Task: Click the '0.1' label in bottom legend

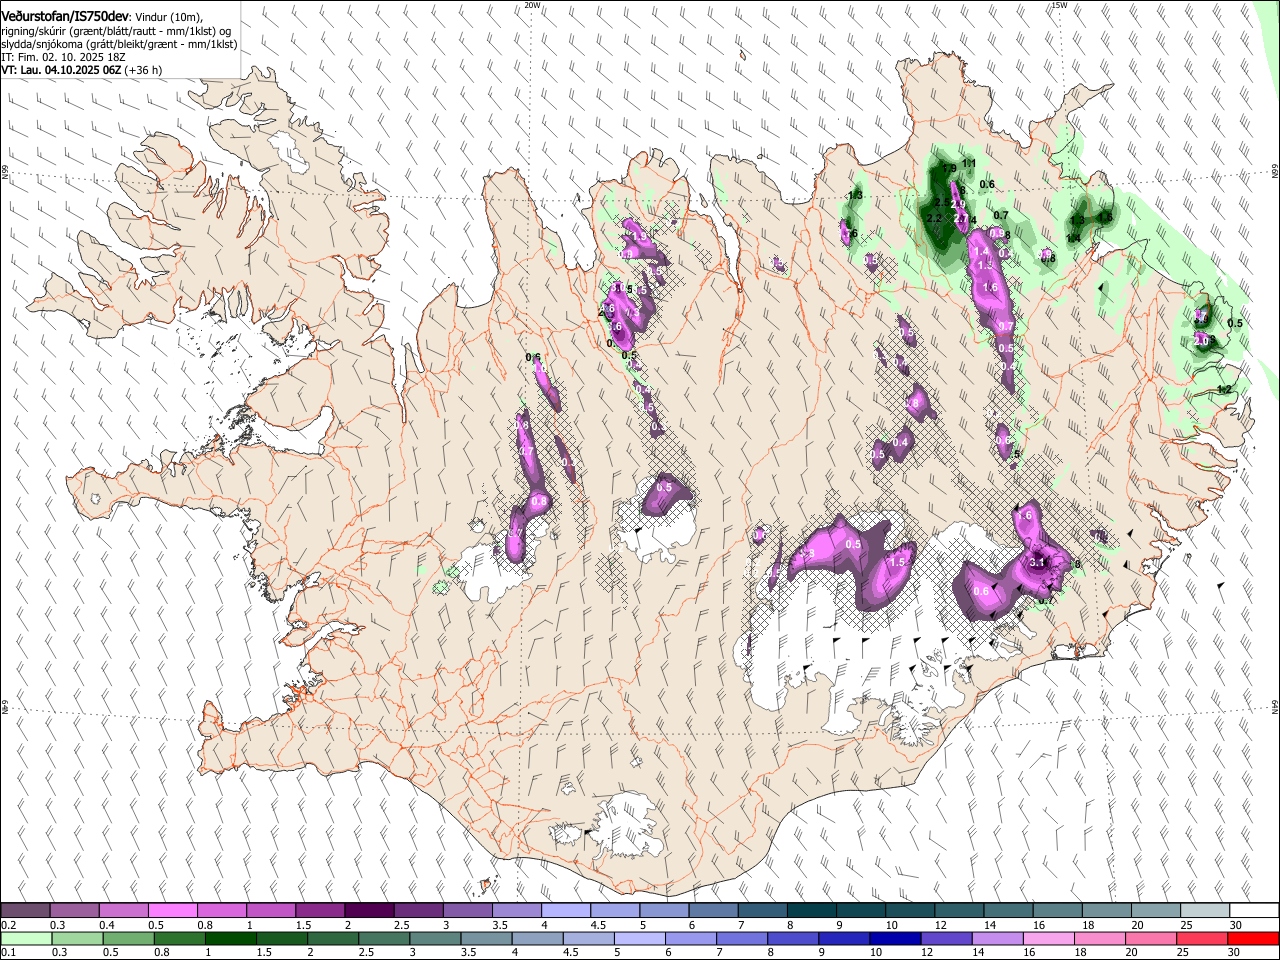Action: point(9,953)
